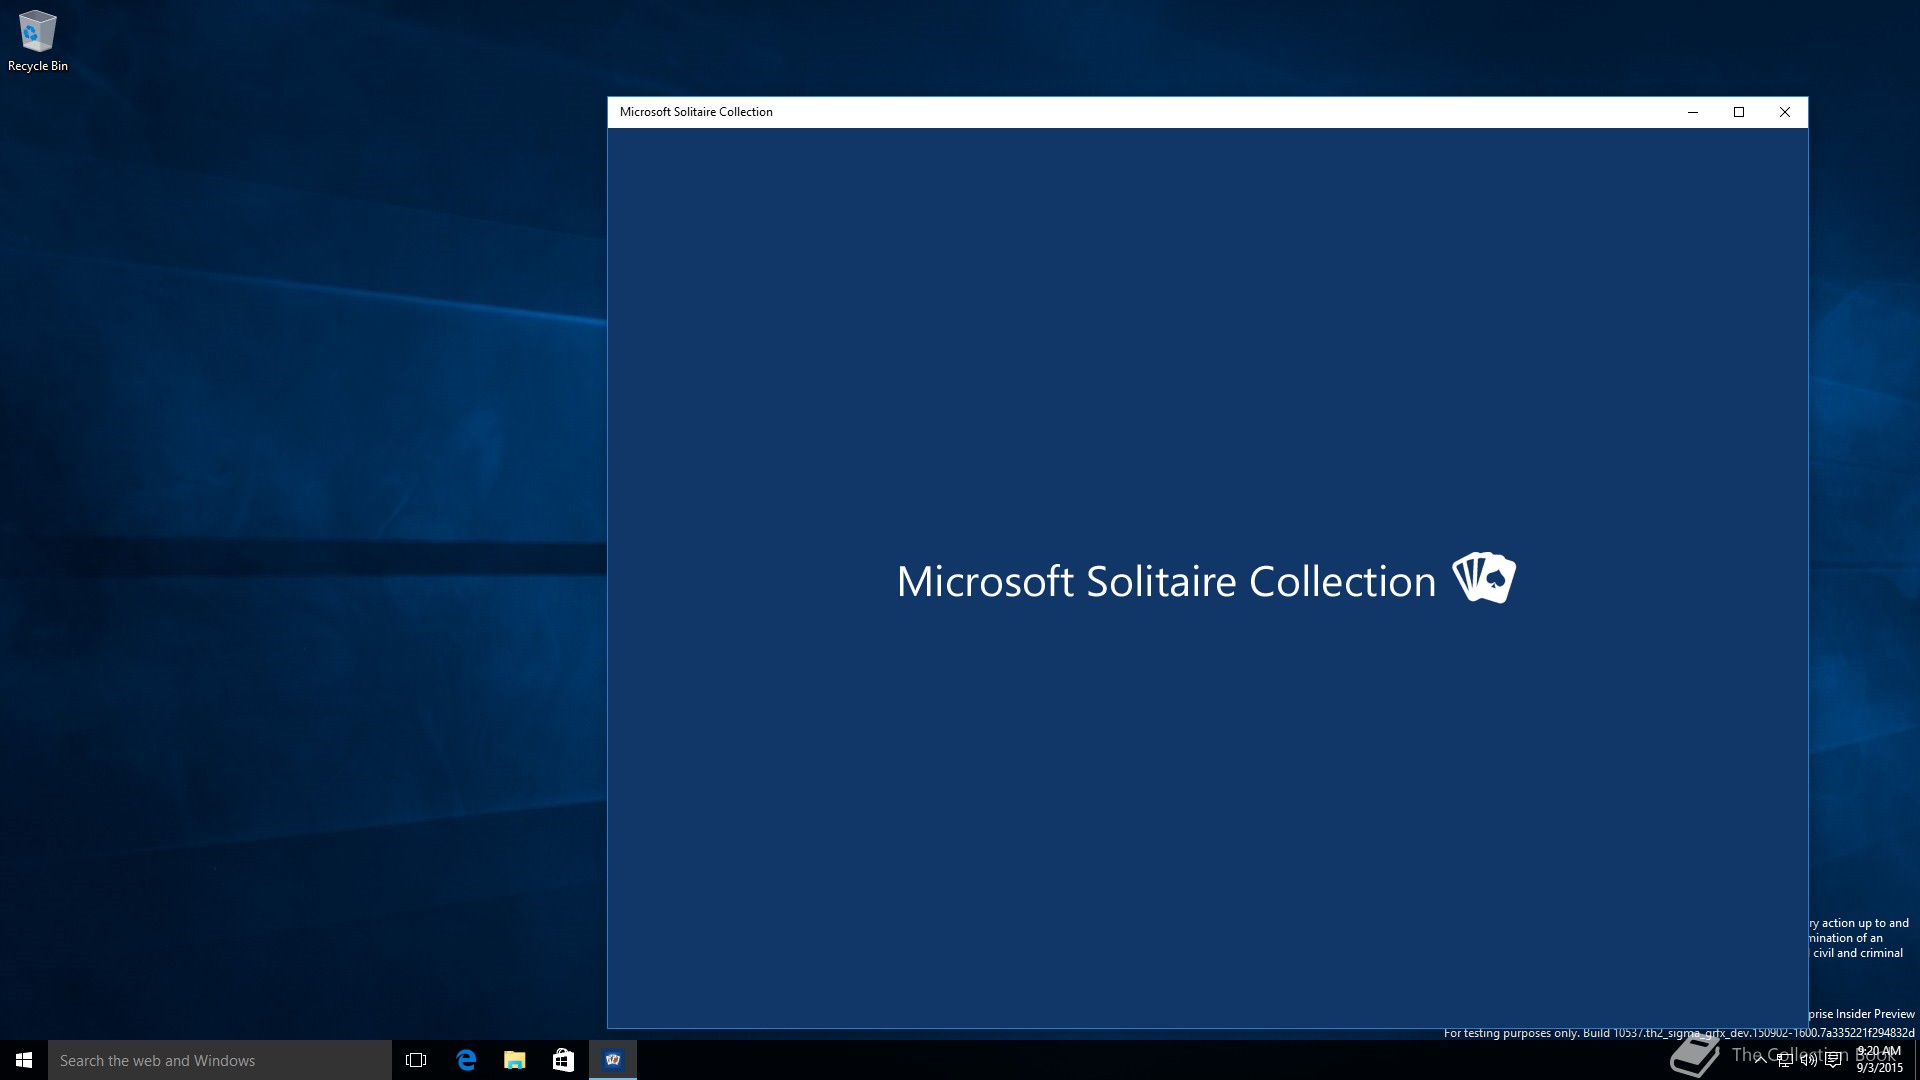Click the Search the web and Windows box

(x=220, y=1060)
